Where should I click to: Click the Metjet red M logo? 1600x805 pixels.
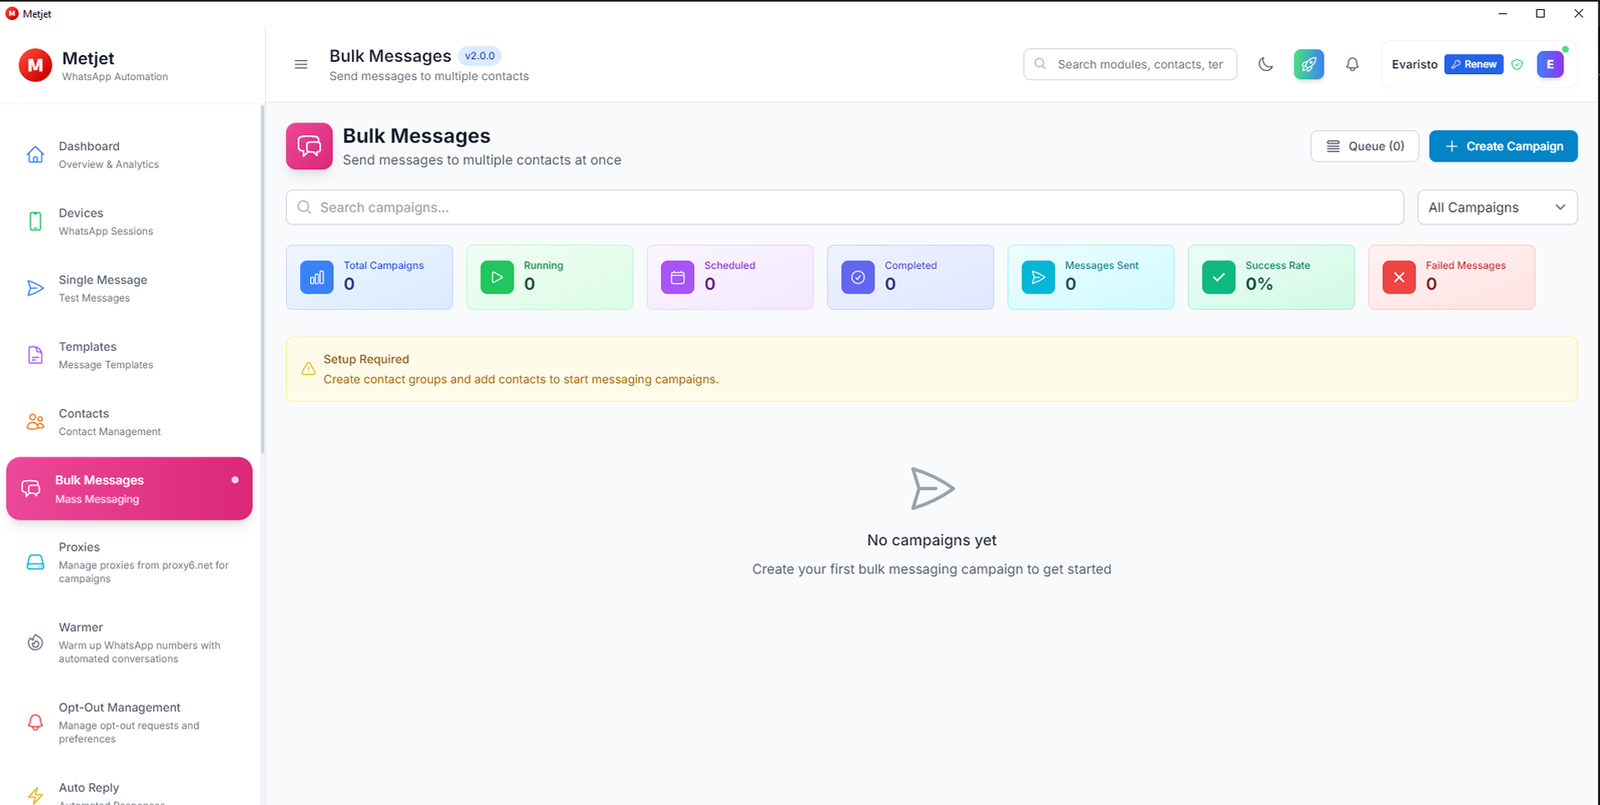pyautogui.click(x=35, y=65)
